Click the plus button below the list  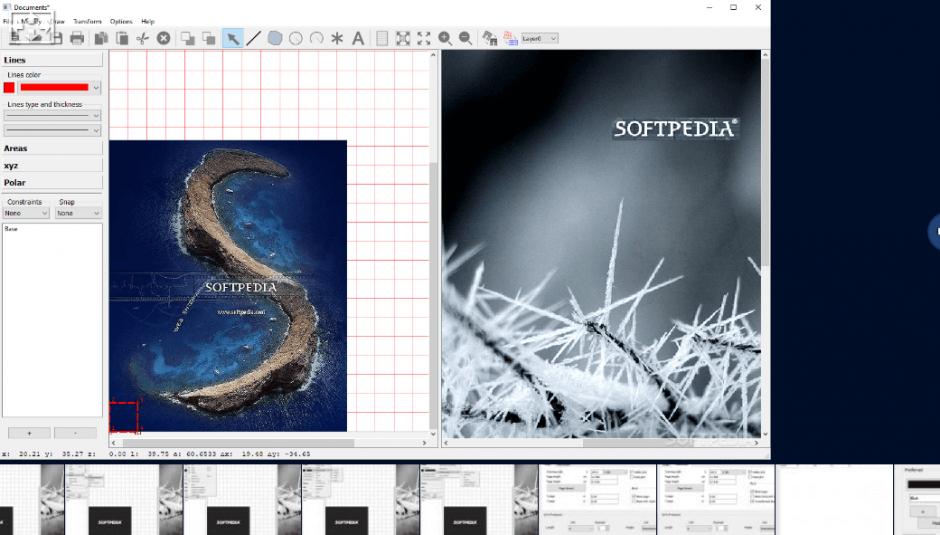[x=29, y=433]
